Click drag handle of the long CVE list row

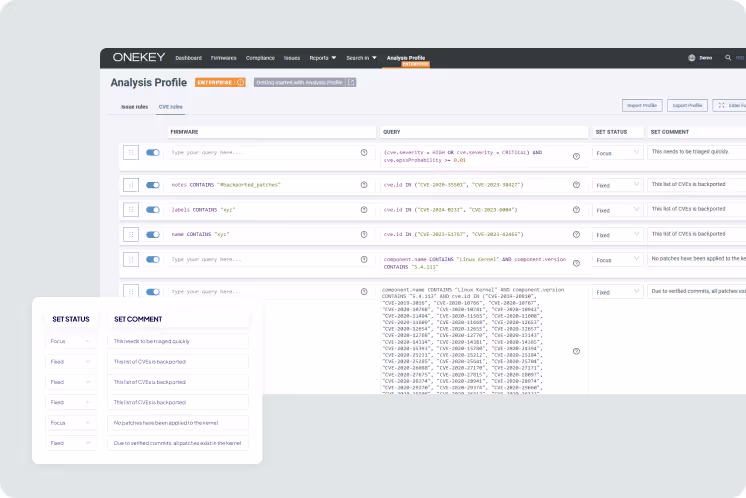(131, 292)
